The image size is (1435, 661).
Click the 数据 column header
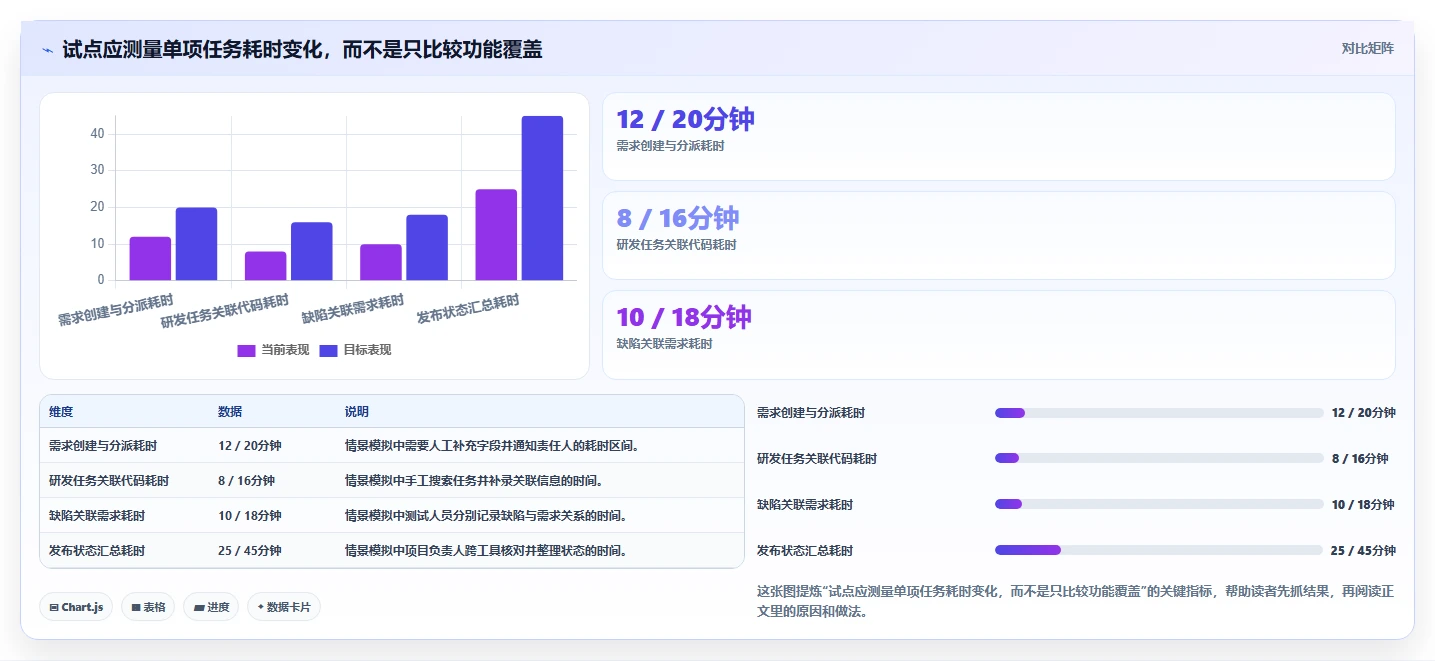[x=230, y=412]
